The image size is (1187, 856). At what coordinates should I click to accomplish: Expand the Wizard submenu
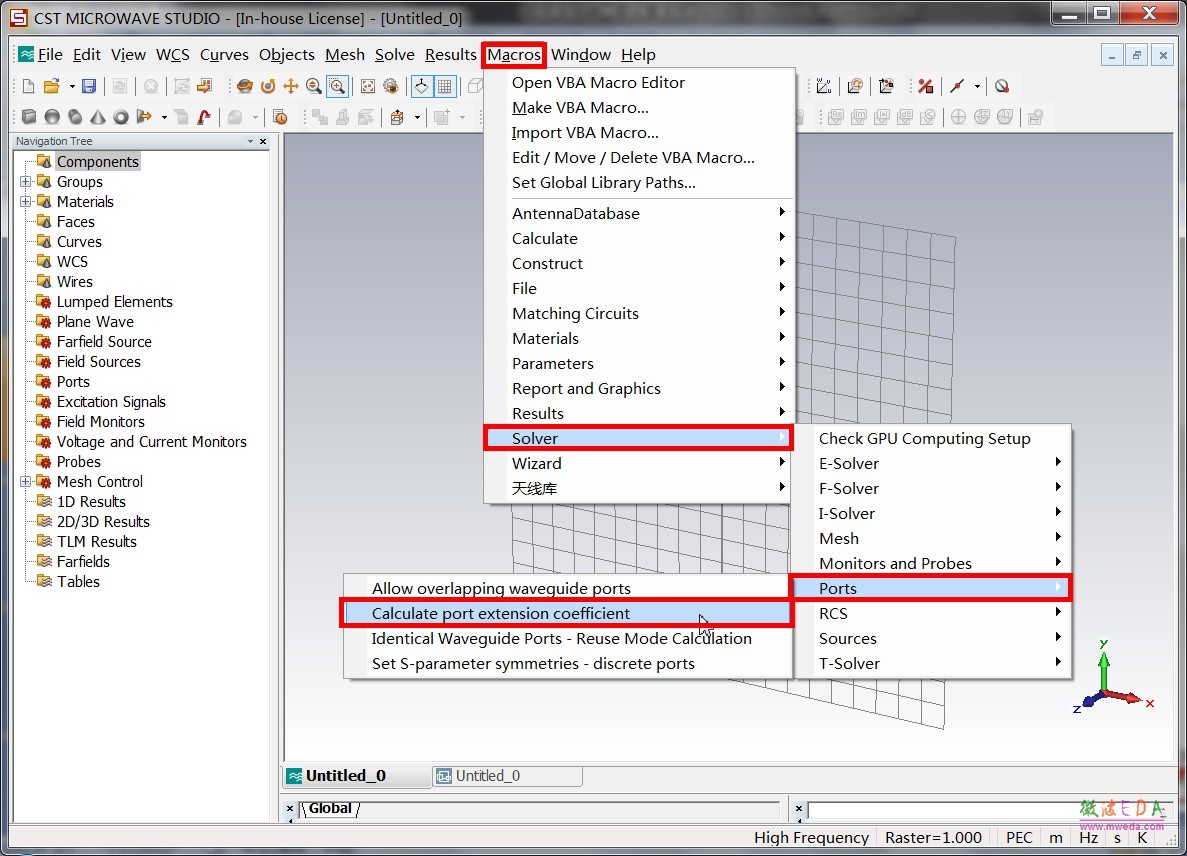[639, 463]
